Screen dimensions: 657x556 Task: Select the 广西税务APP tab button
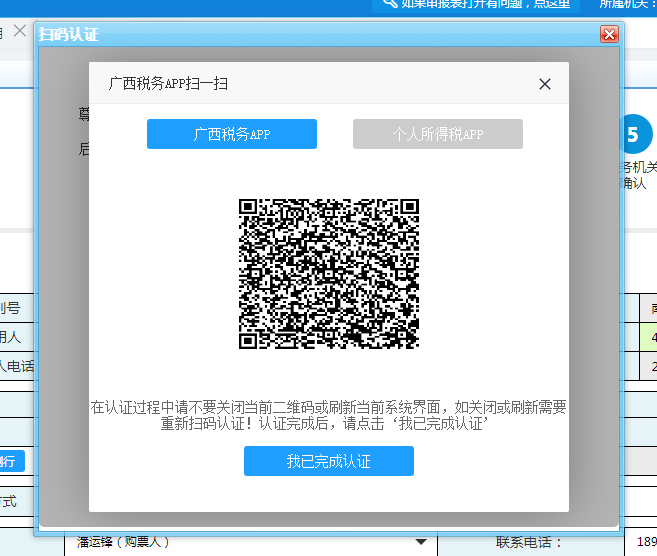pyautogui.click(x=232, y=134)
